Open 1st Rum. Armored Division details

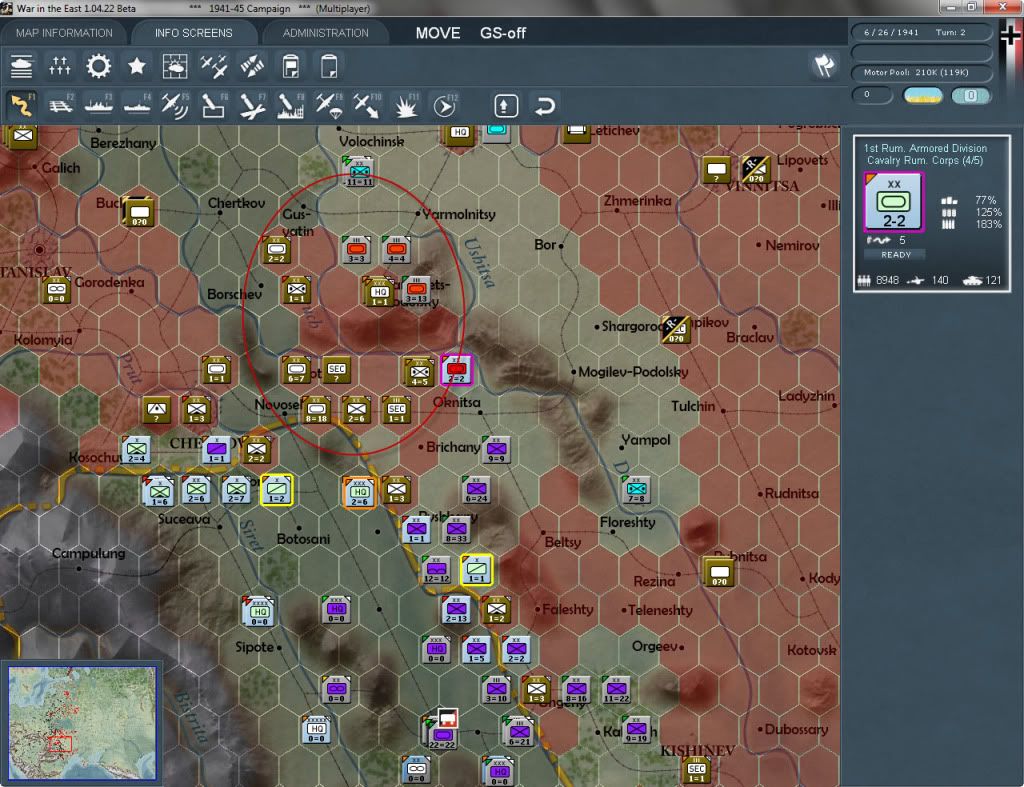(x=925, y=148)
